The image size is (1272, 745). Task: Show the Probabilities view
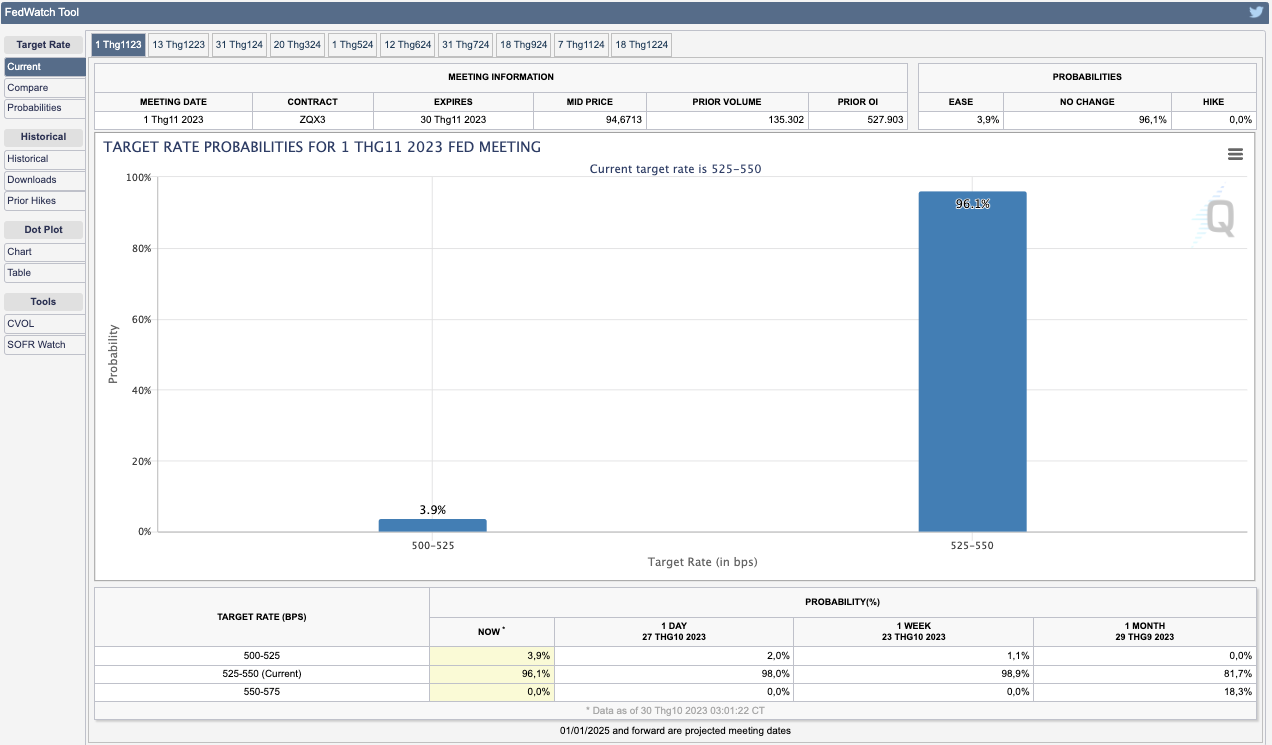(x=44, y=108)
